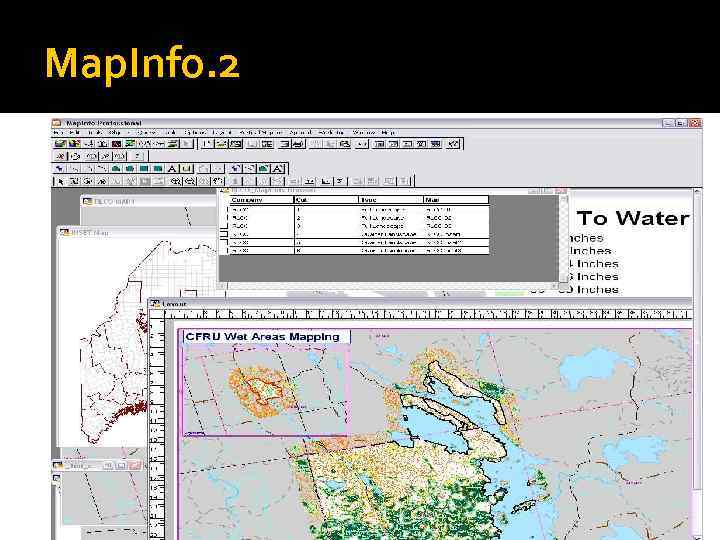Select the CFRU Wet Areas Mapping title text
720x540 pixels.
pos(262,337)
